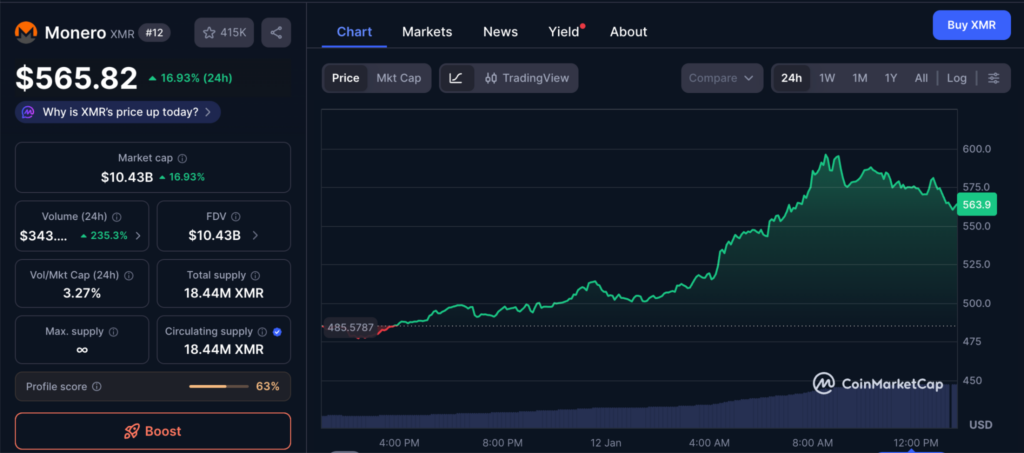Switch chart to Mkt Cap view
1024x453 pixels.
tap(398, 78)
